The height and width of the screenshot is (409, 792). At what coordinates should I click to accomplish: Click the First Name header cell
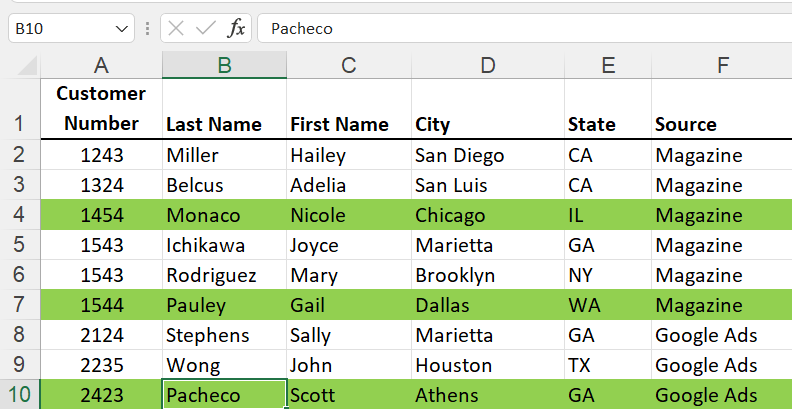click(349, 109)
